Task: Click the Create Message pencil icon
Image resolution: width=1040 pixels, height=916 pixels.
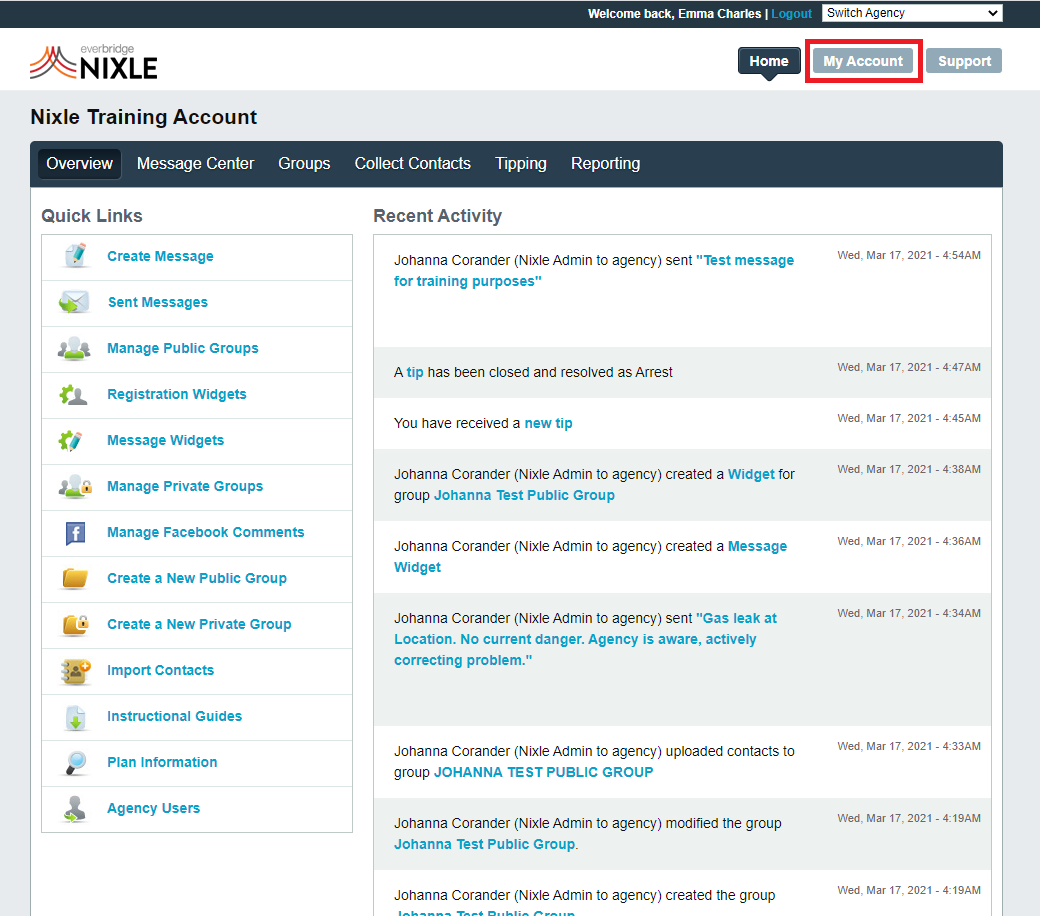Action: [75, 256]
